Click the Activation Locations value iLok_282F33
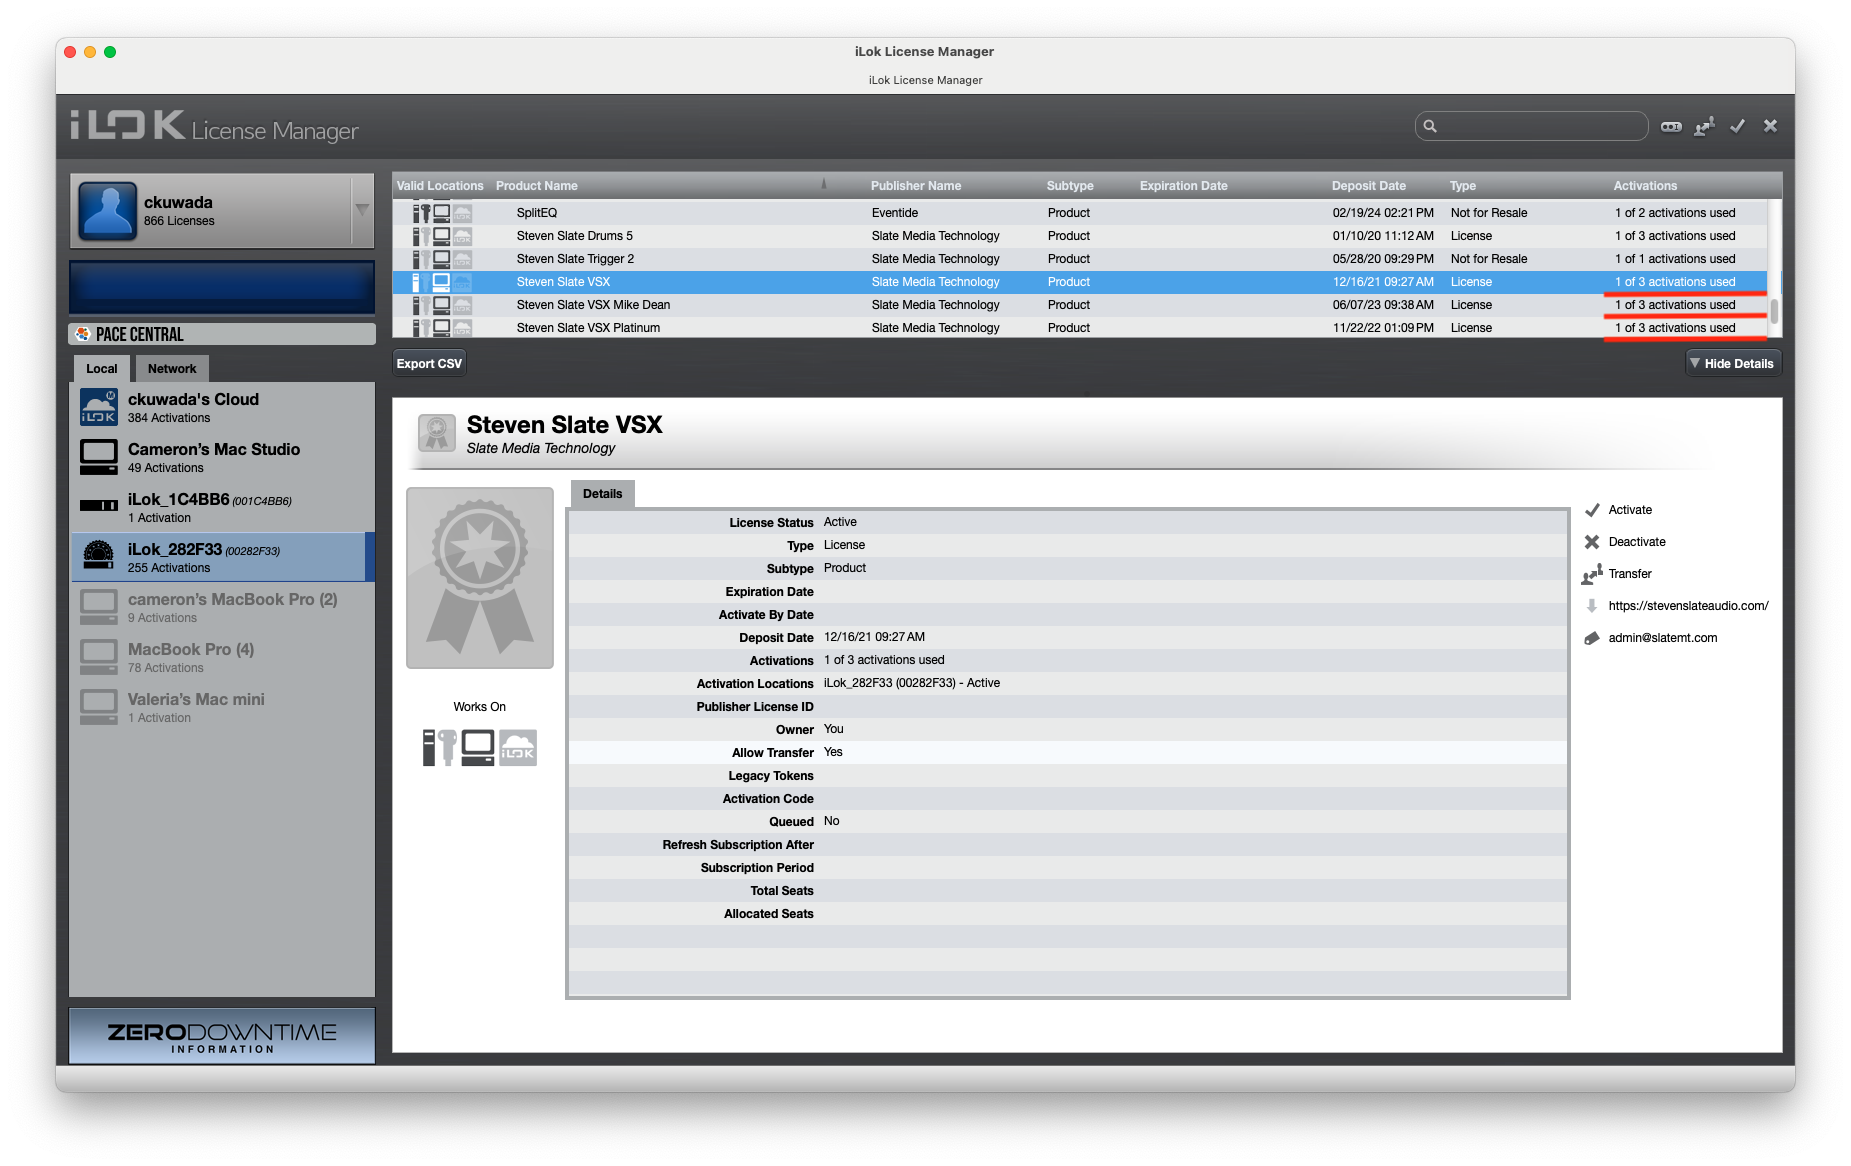 click(x=912, y=683)
